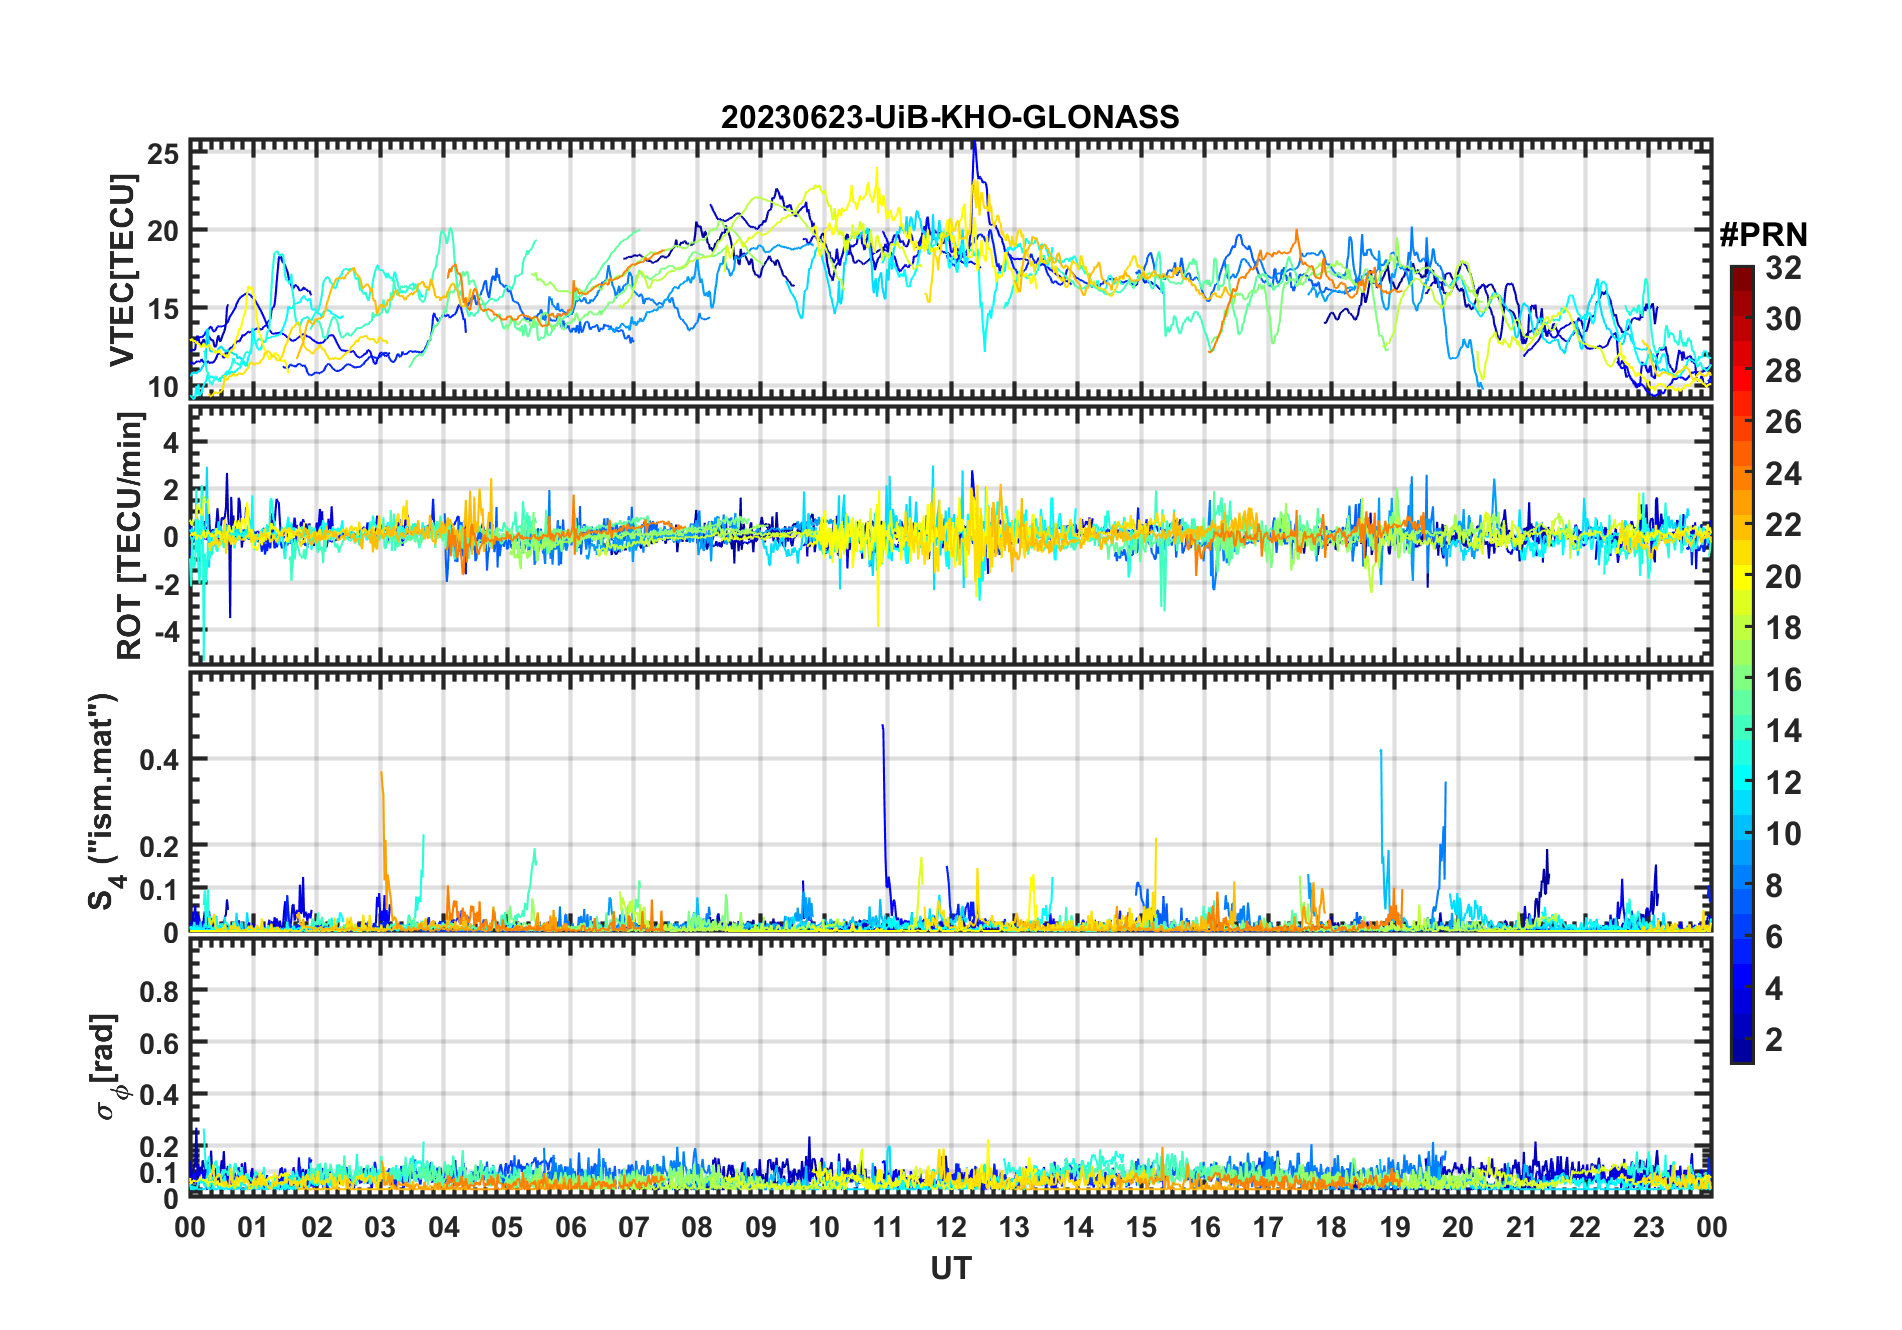Click colorbar tick label 22

click(x=1783, y=524)
